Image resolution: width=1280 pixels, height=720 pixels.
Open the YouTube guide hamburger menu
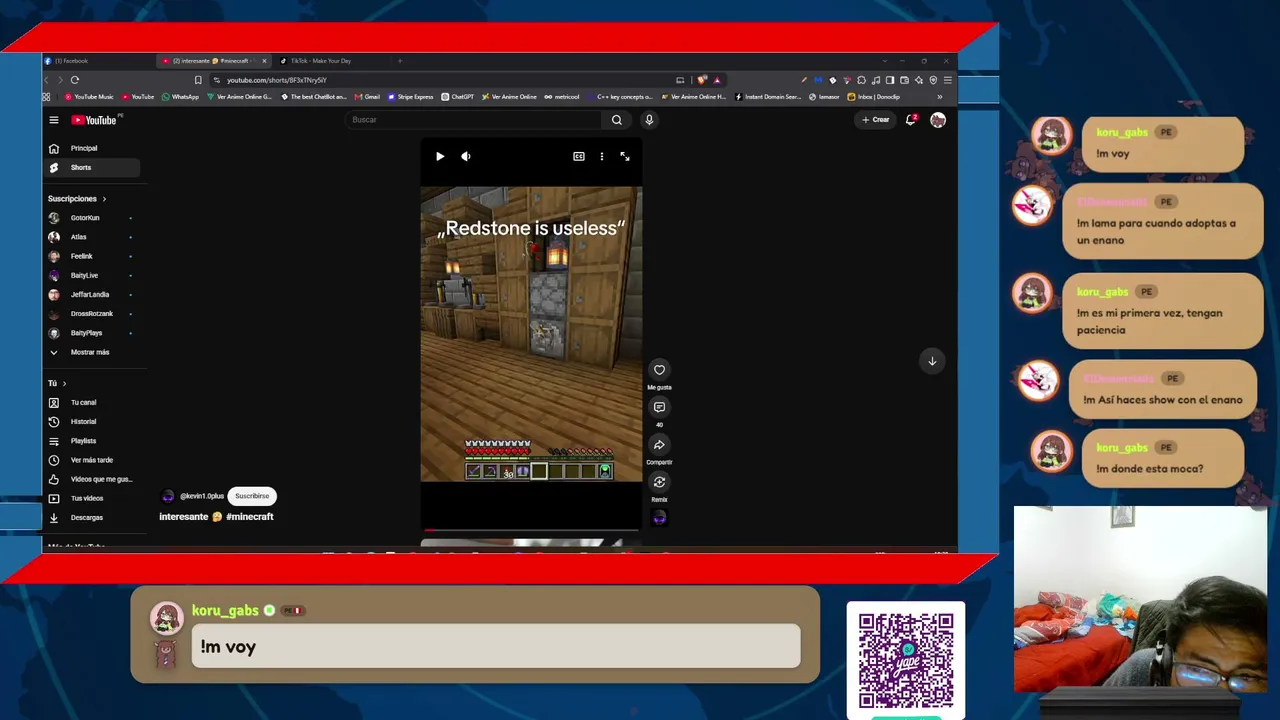[x=54, y=120]
